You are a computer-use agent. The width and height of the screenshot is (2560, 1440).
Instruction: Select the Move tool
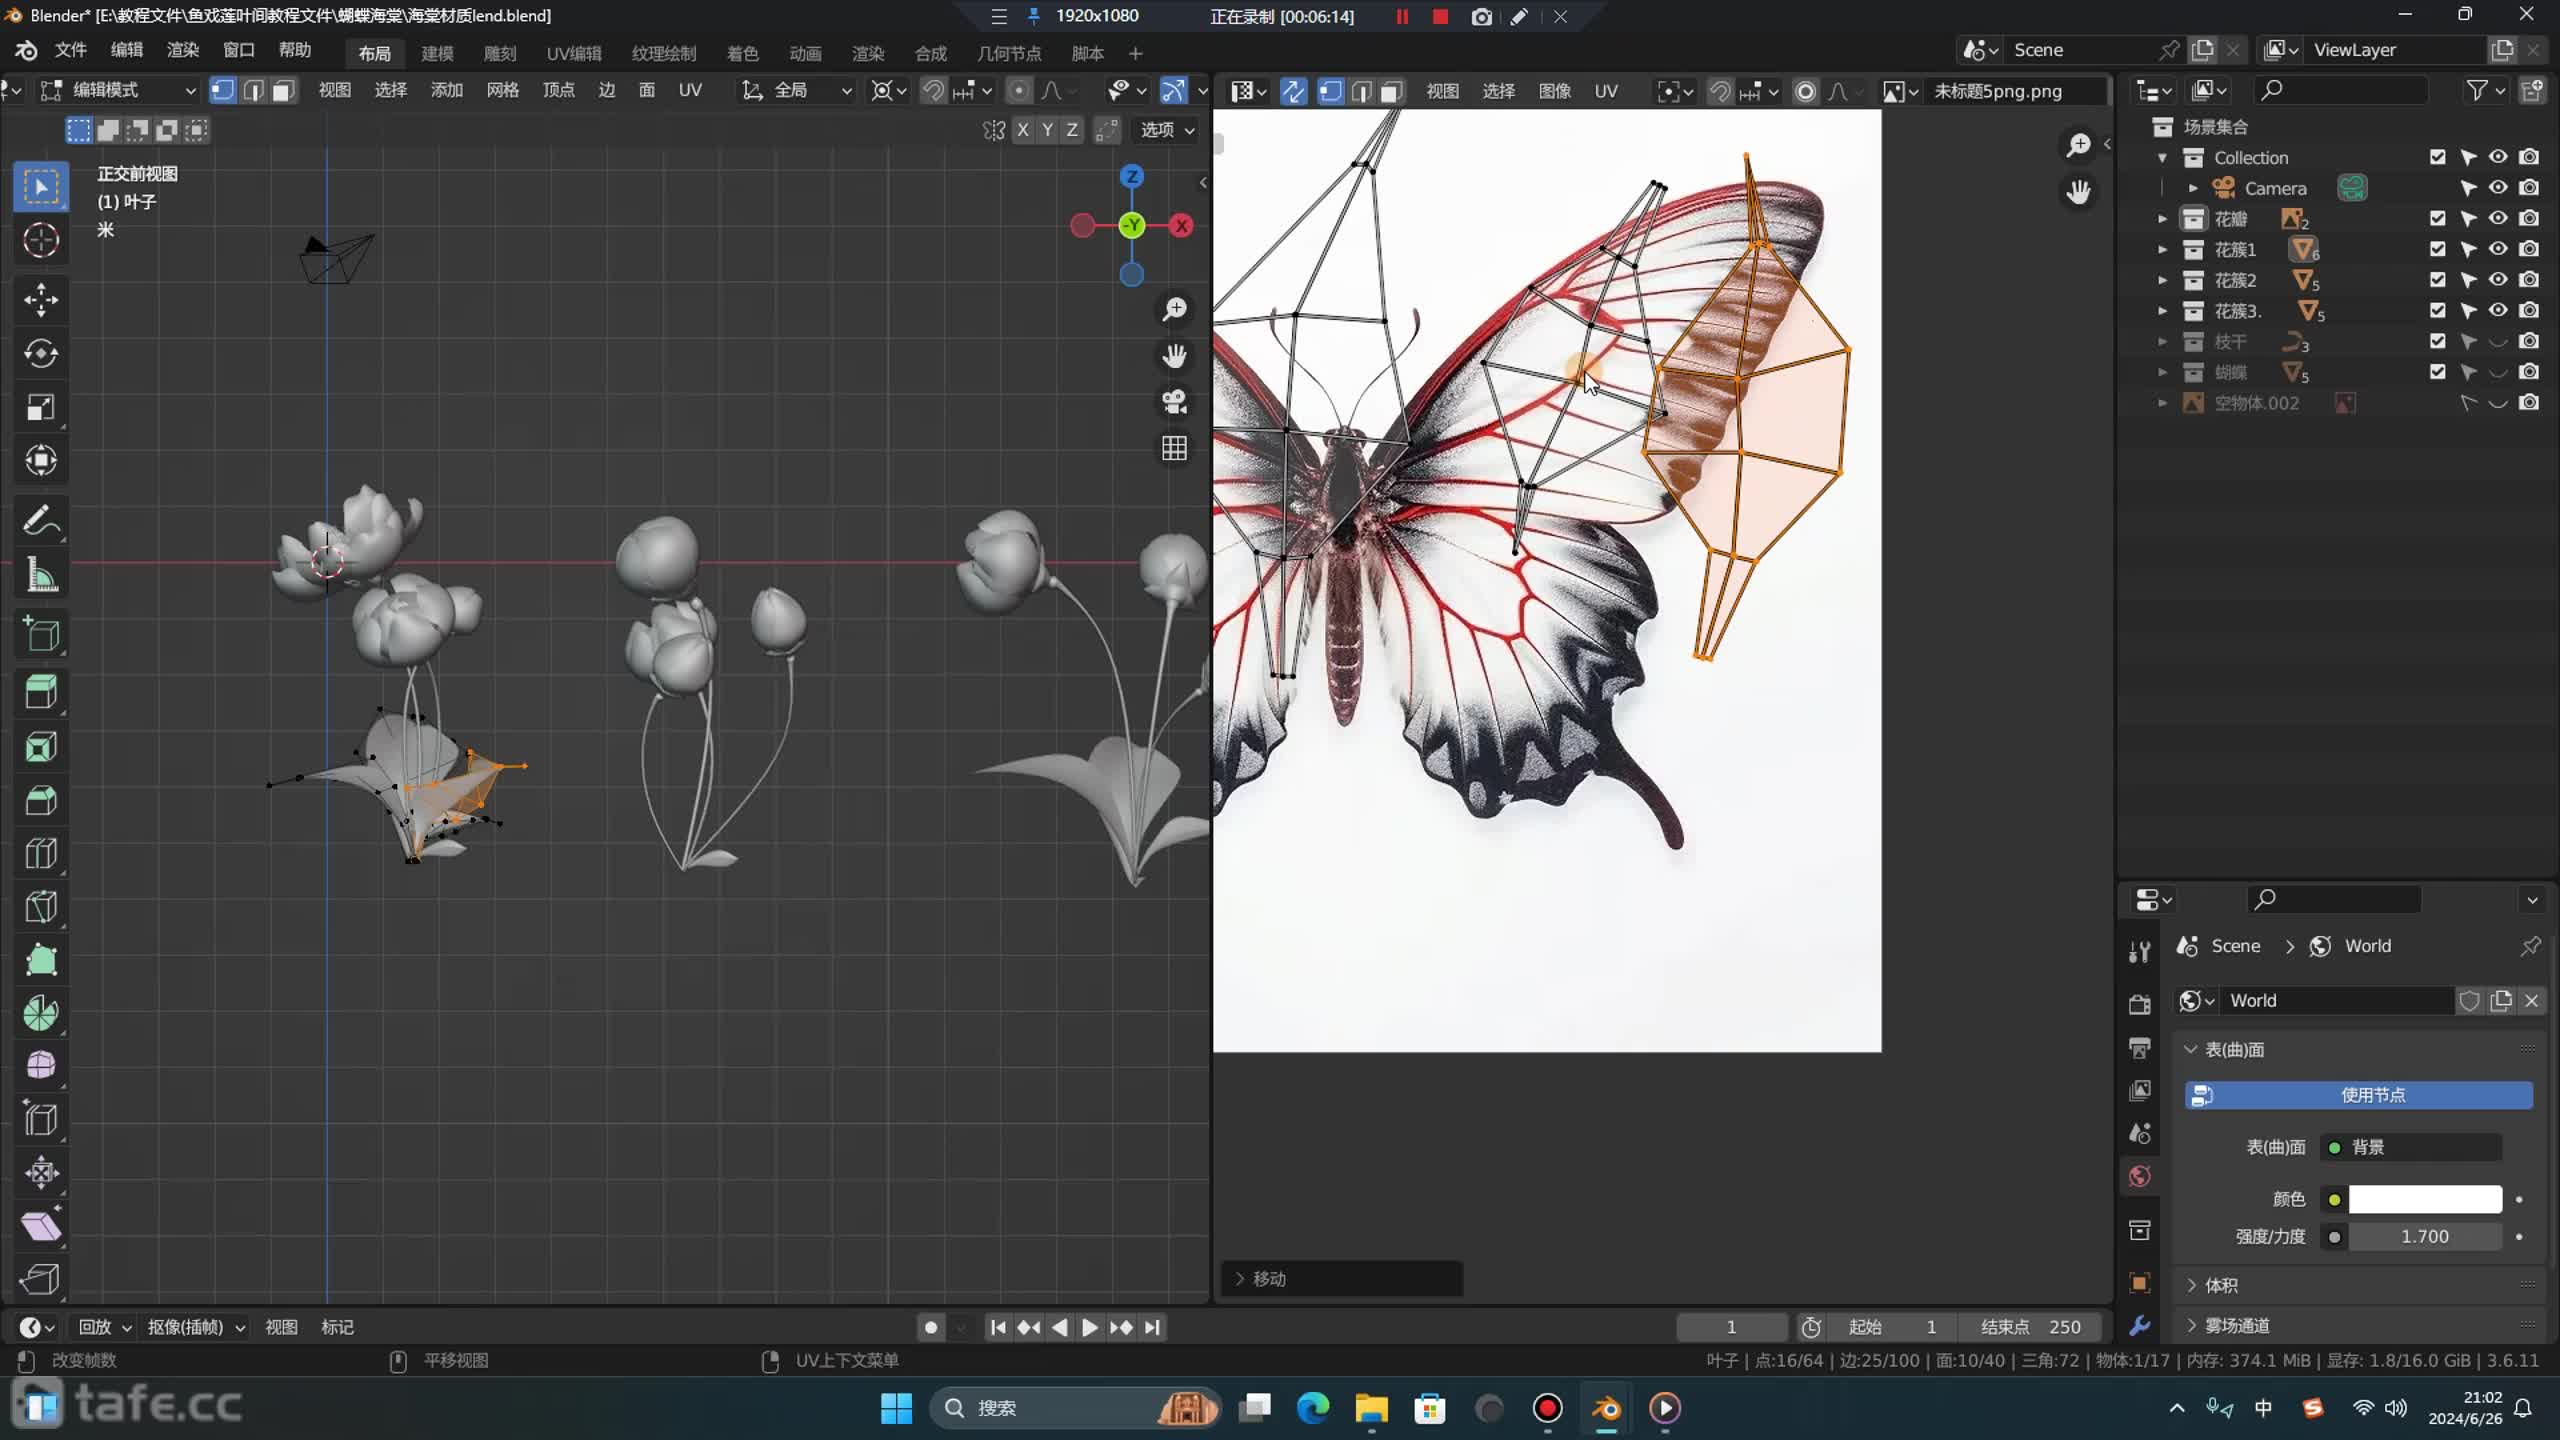point(41,300)
